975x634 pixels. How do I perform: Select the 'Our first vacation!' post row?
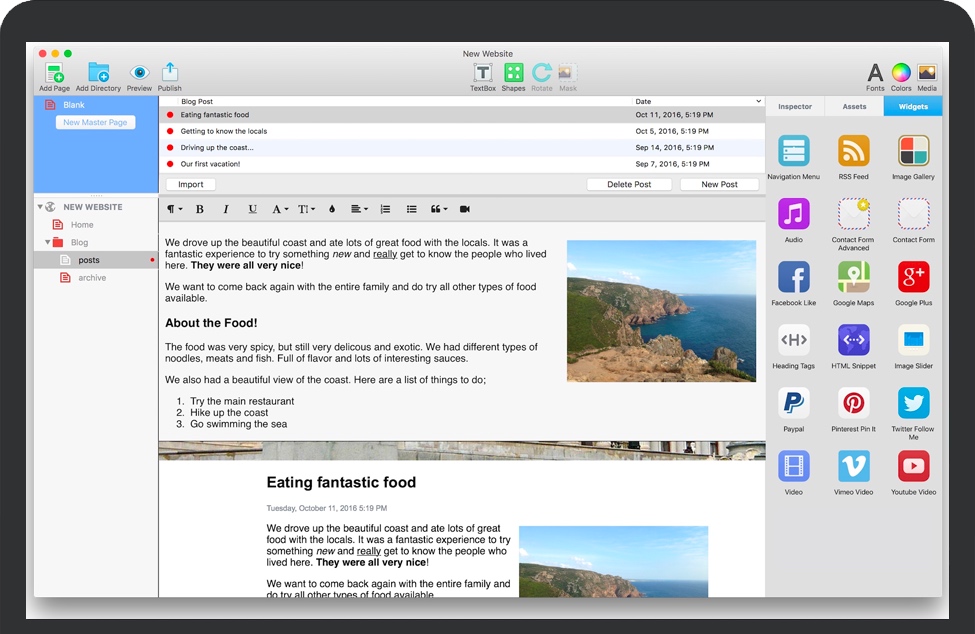pyautogui.click(x=400, y=164)
